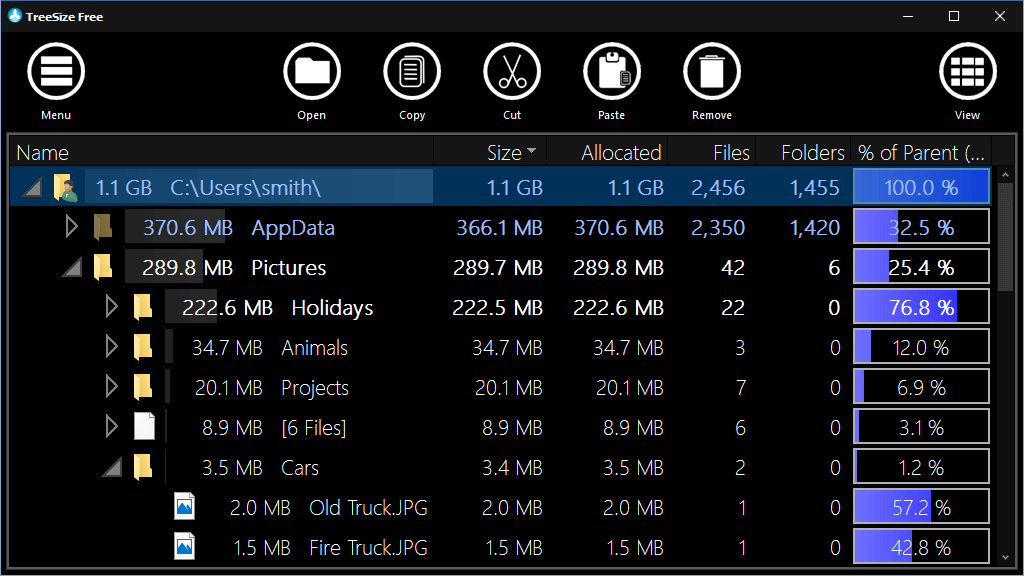
Task: Click the Files column header
Action: [731, 152]
